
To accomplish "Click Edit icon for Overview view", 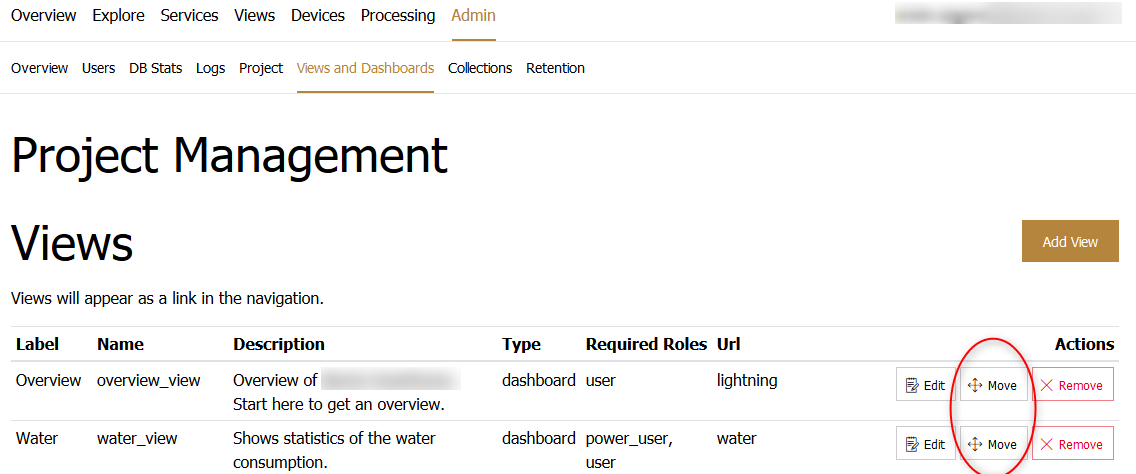I will [x=911, y=386].
